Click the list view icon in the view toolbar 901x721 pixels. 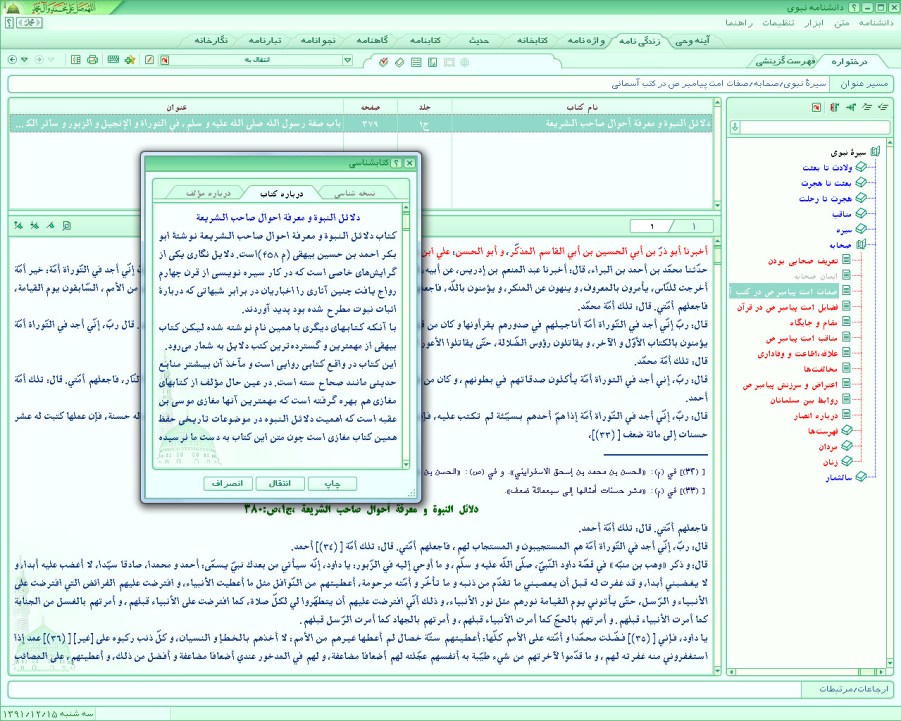[x=417, y=62]
